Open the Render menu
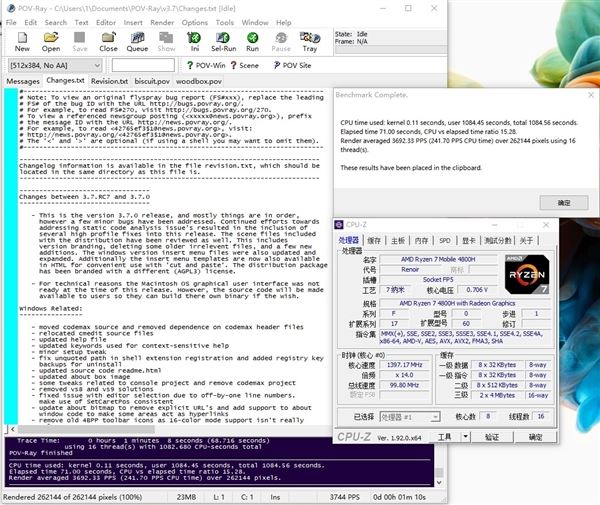 (x=162, y=23)
